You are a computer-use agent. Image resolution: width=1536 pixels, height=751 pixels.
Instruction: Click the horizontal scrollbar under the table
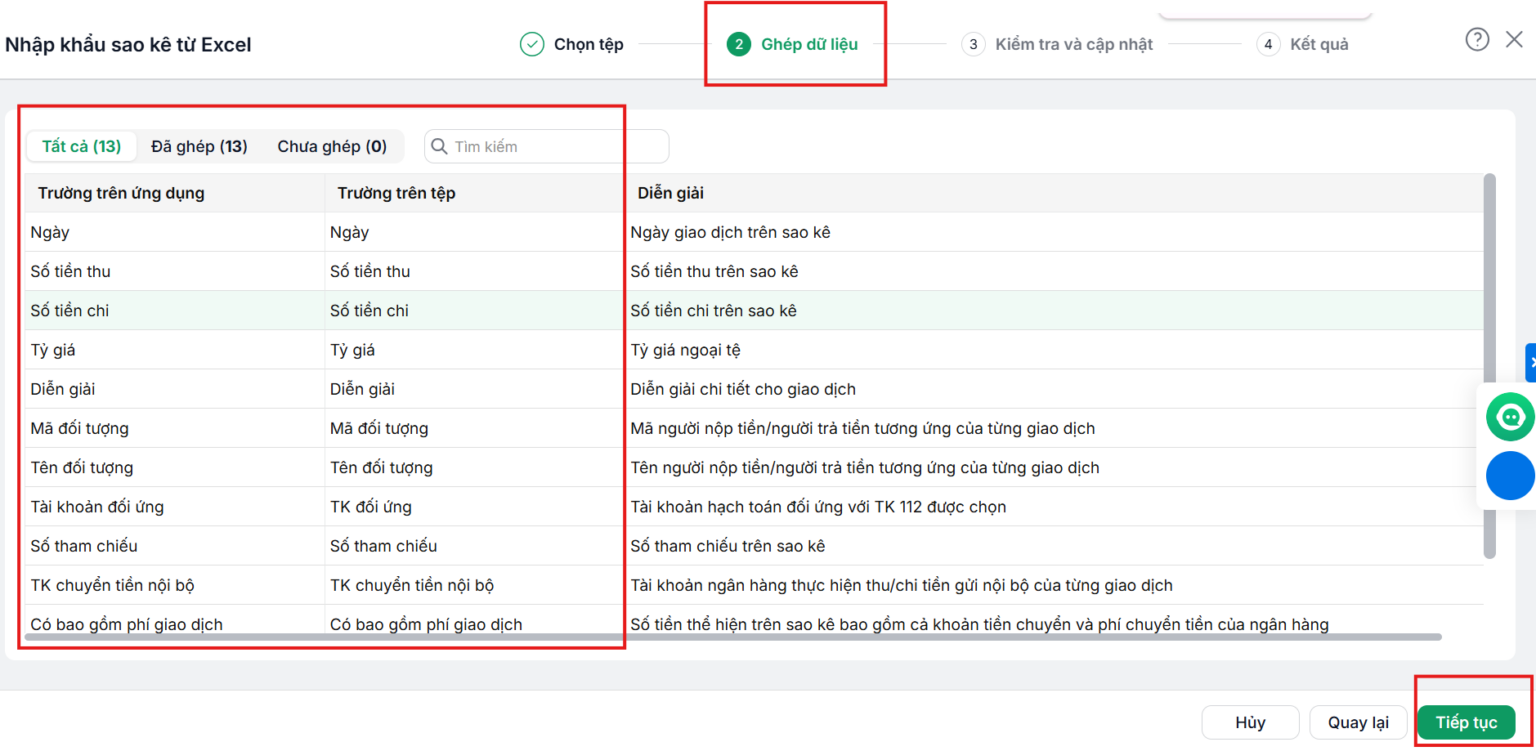coord(732,636)
